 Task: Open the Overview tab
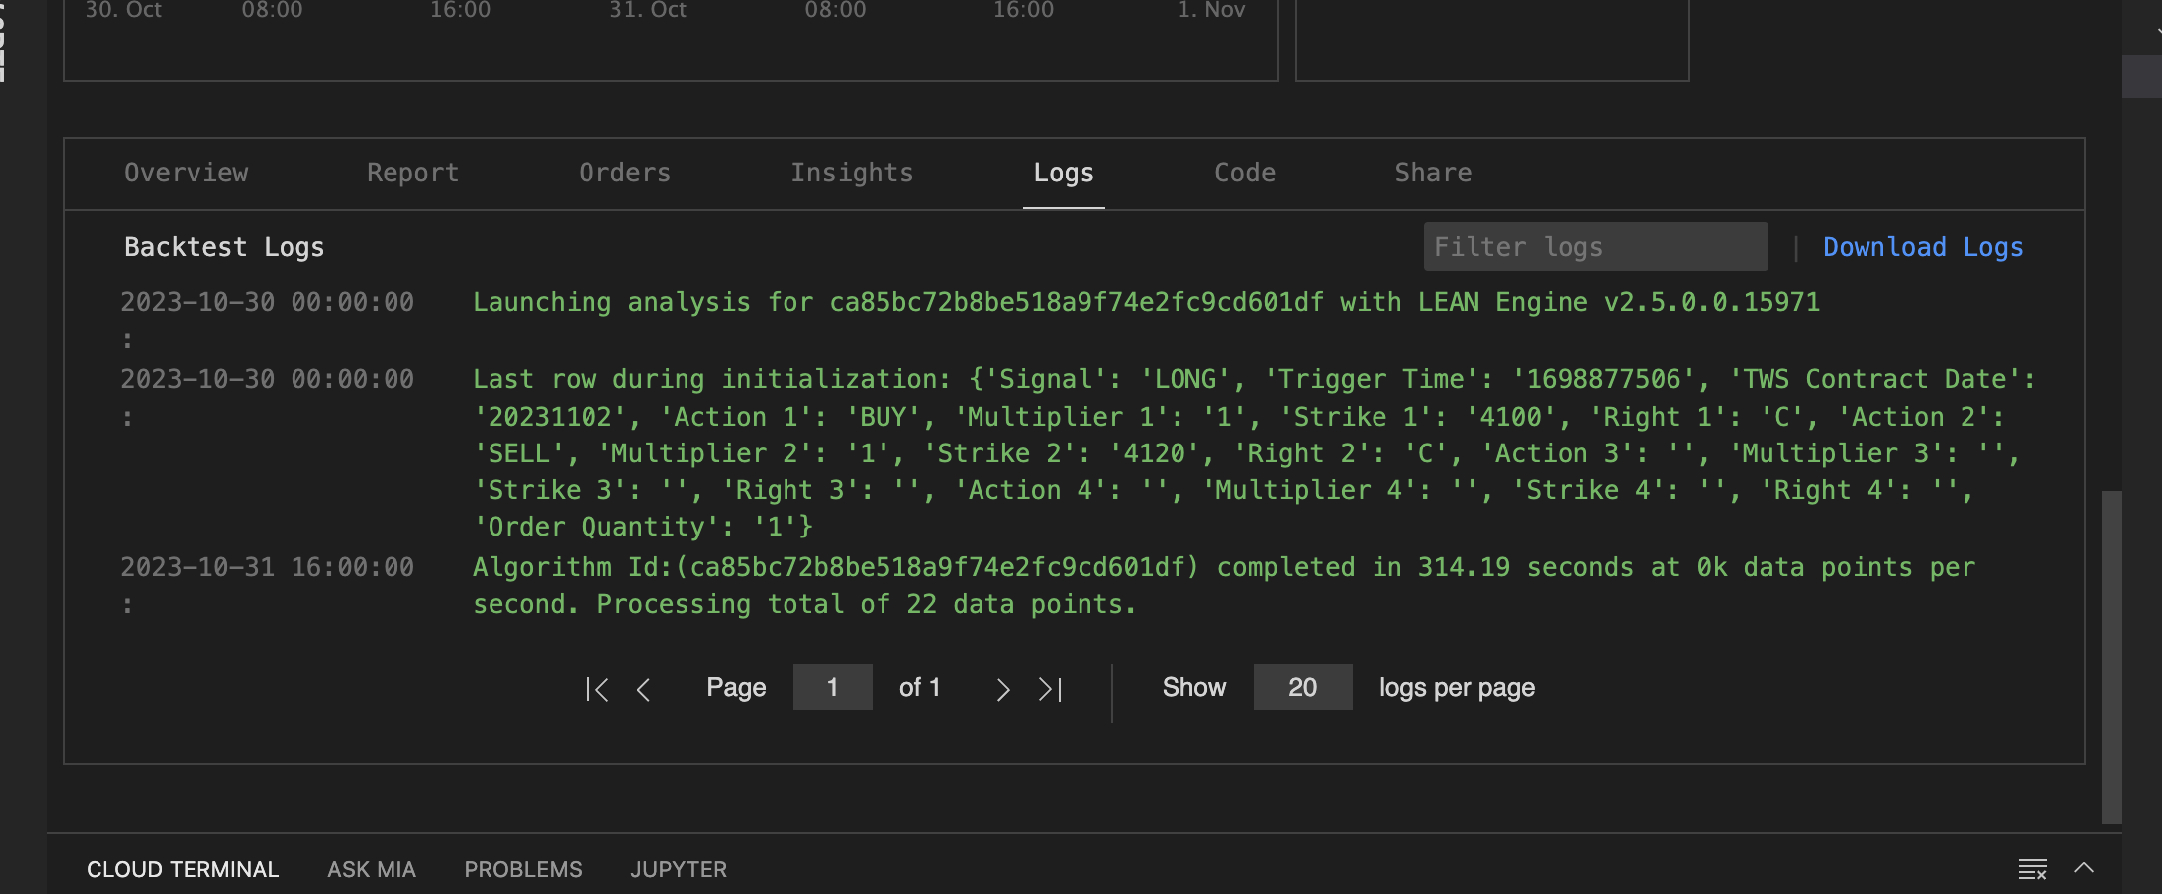point(186,173)
